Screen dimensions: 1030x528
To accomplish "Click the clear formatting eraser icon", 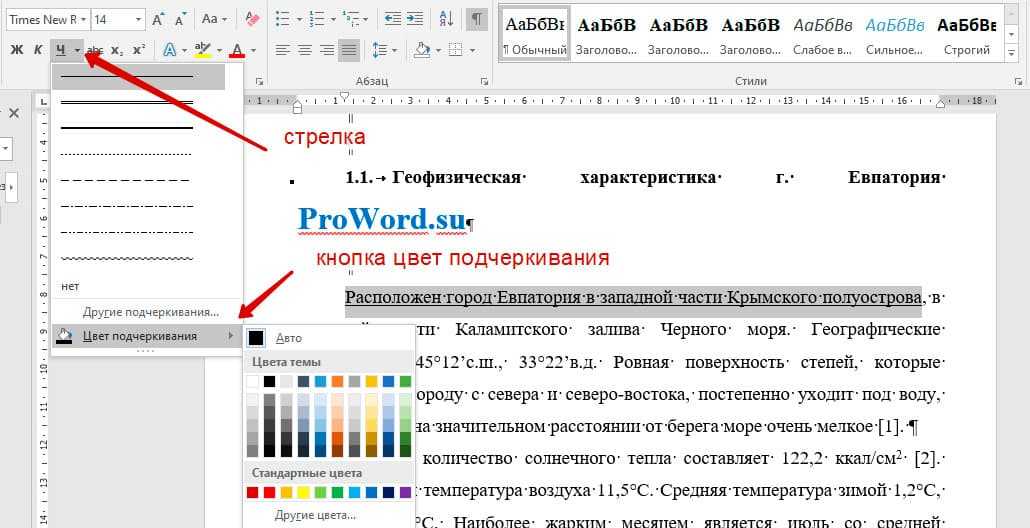I will coord(252,19).
